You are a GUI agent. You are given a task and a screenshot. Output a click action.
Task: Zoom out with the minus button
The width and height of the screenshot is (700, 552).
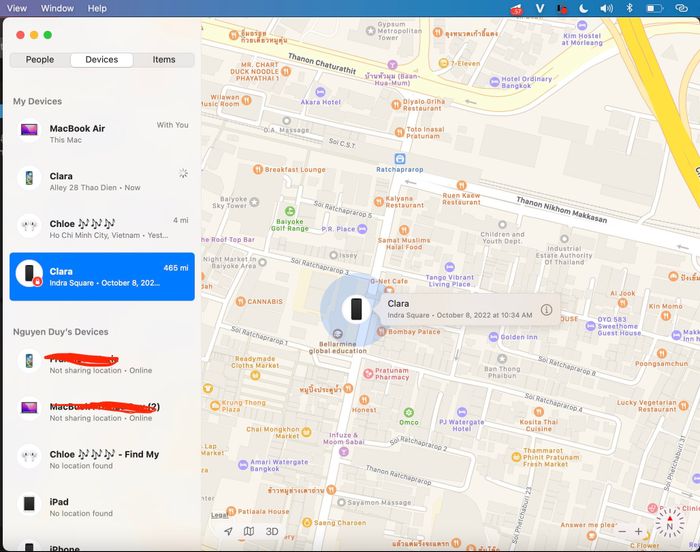(x=622, y=531)
